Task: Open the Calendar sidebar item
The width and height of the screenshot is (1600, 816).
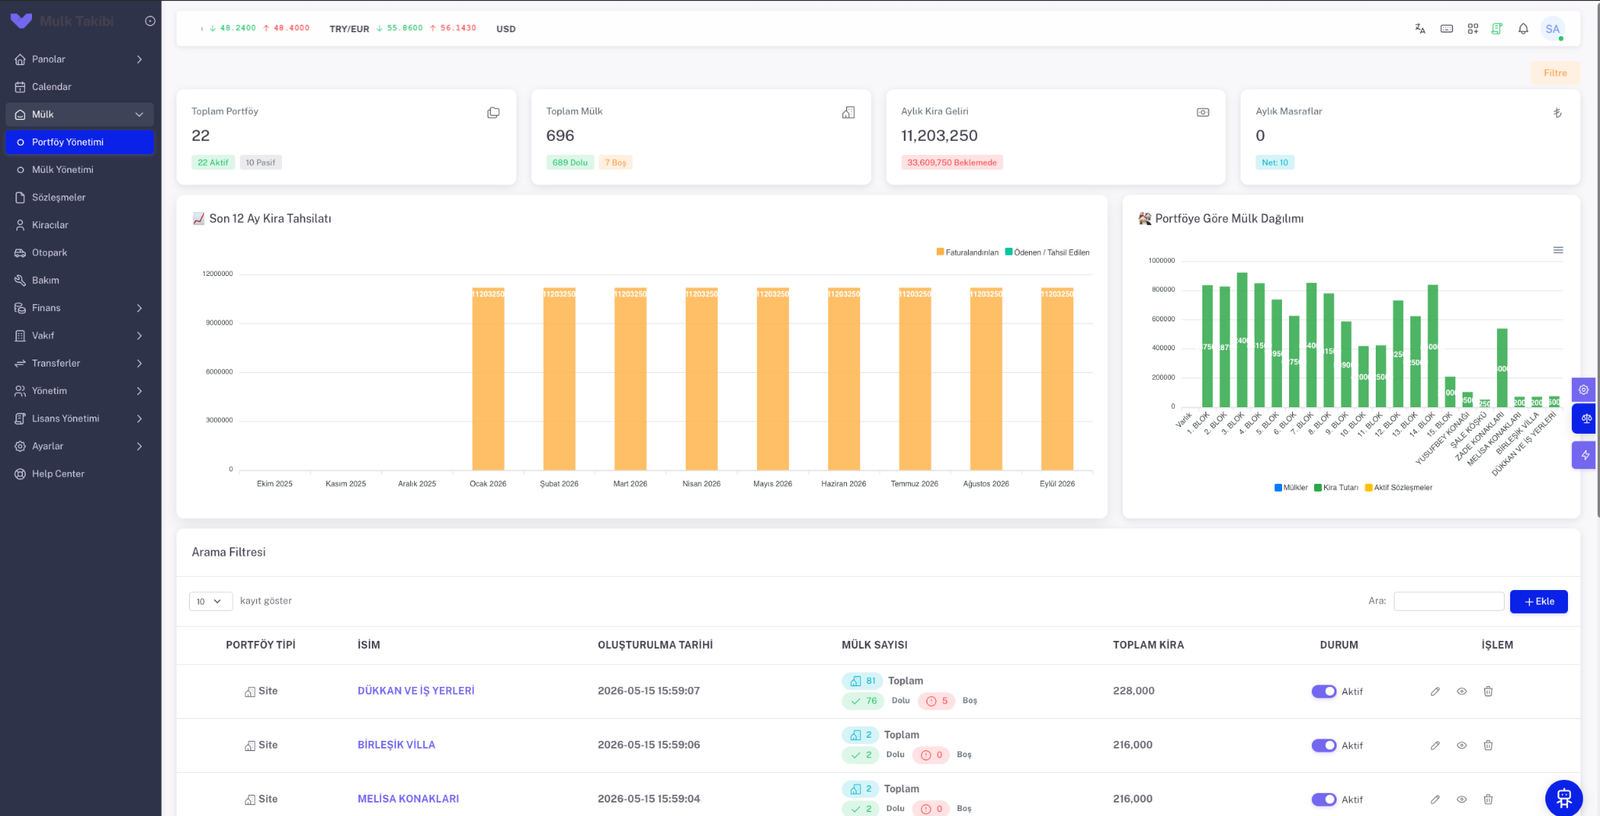Action: pyautogui.click(x=80, y=87)
